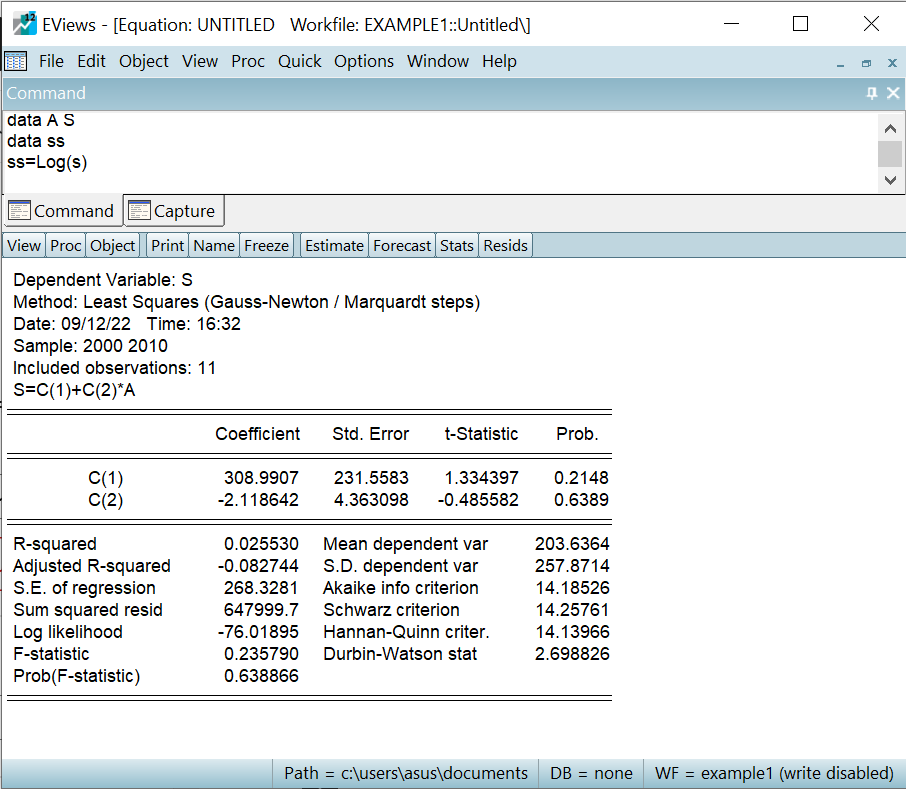
Task: Switch to the Capture tab
Action: [173, 211]
